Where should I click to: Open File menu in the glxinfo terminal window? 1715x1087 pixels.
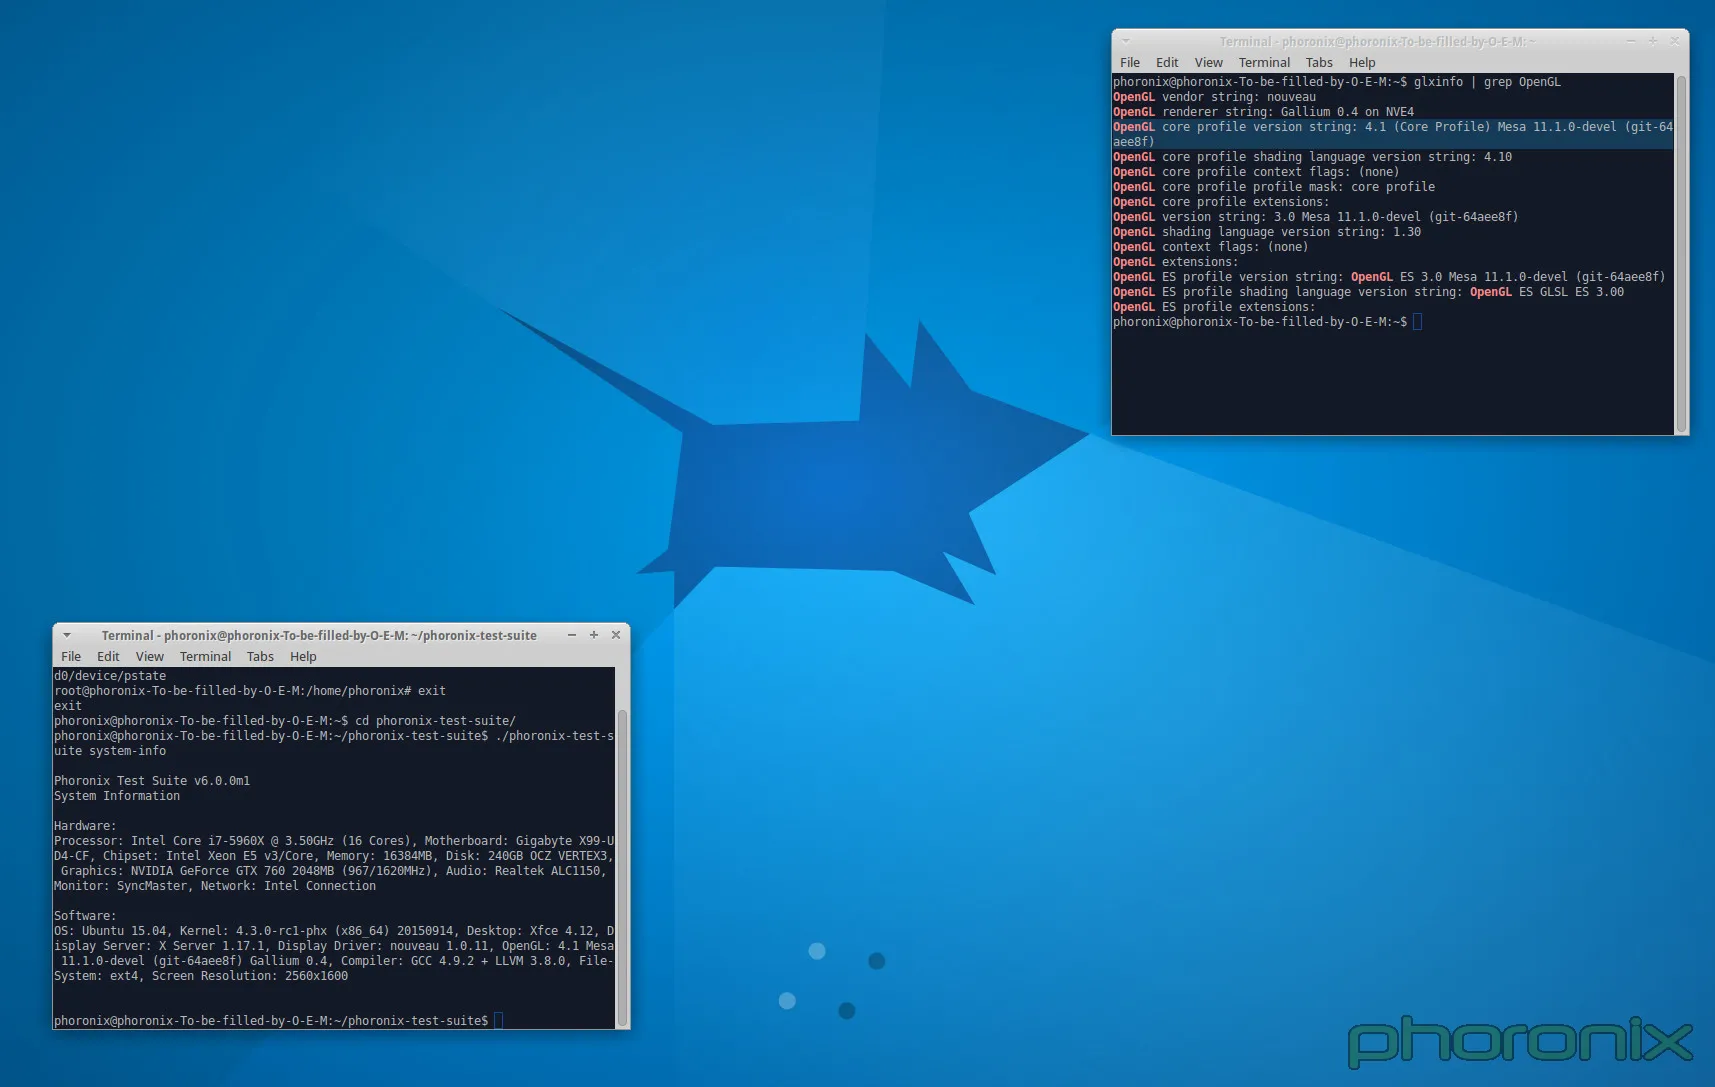point(1130,62)
